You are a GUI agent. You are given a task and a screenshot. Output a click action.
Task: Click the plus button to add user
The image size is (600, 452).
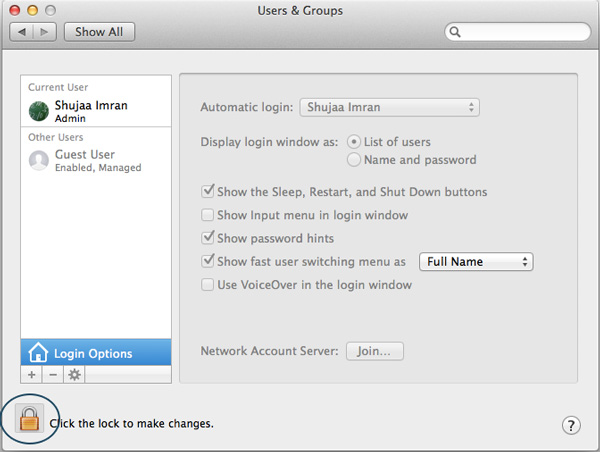(x=32, y=374)
